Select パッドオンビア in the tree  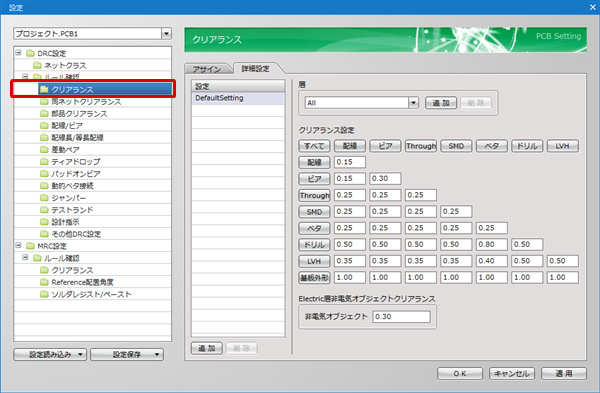(x=76, y=174)
